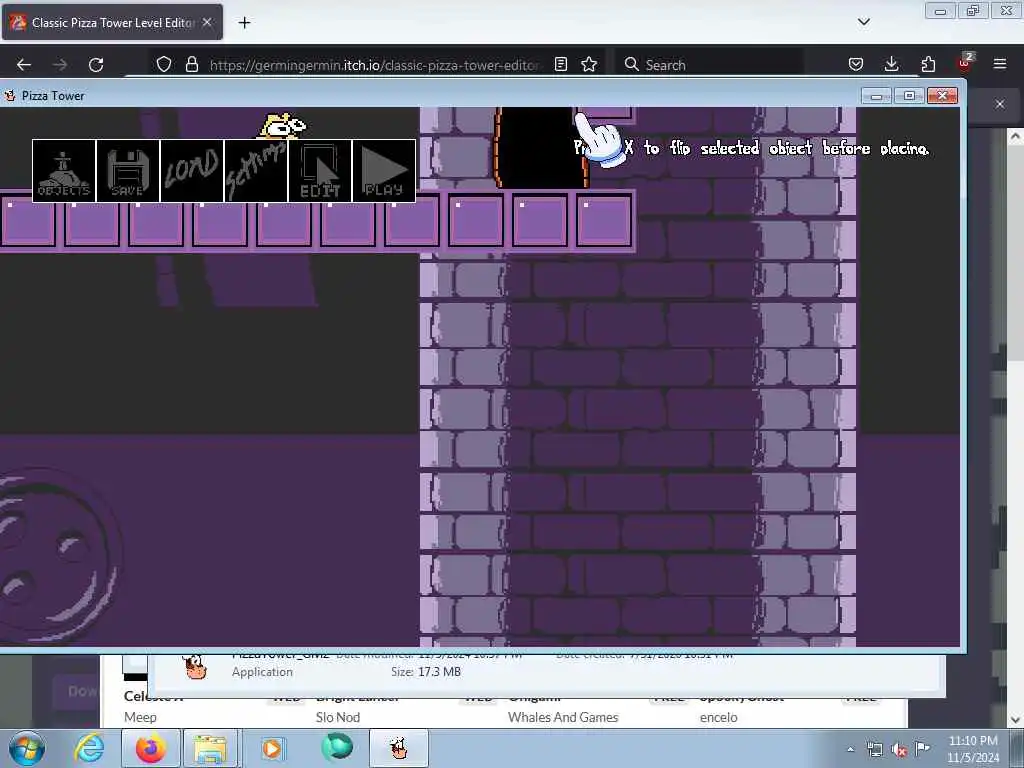
Task: Open the tracking protection shield icon
Action: coord(164,64)
